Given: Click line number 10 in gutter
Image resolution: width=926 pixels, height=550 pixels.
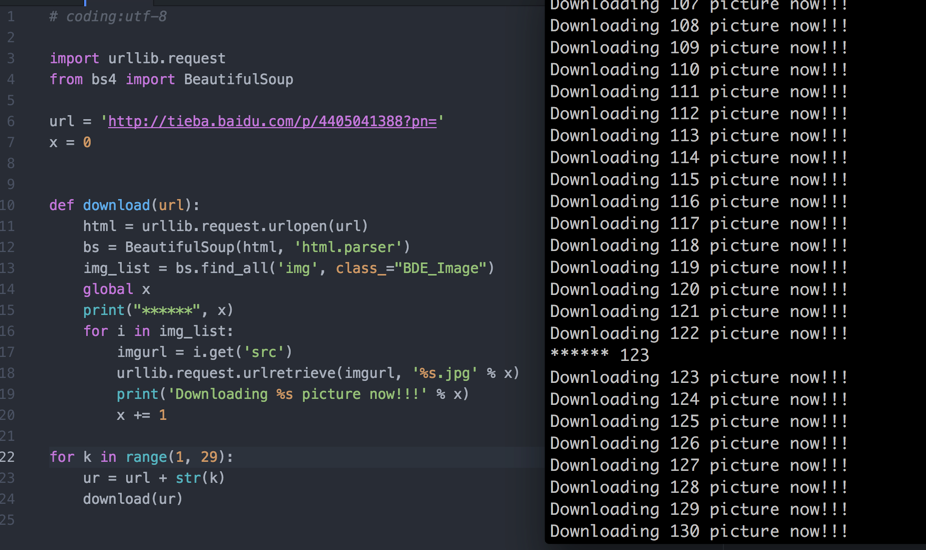Looking at the screenshot, I should (x=8, y=206).
